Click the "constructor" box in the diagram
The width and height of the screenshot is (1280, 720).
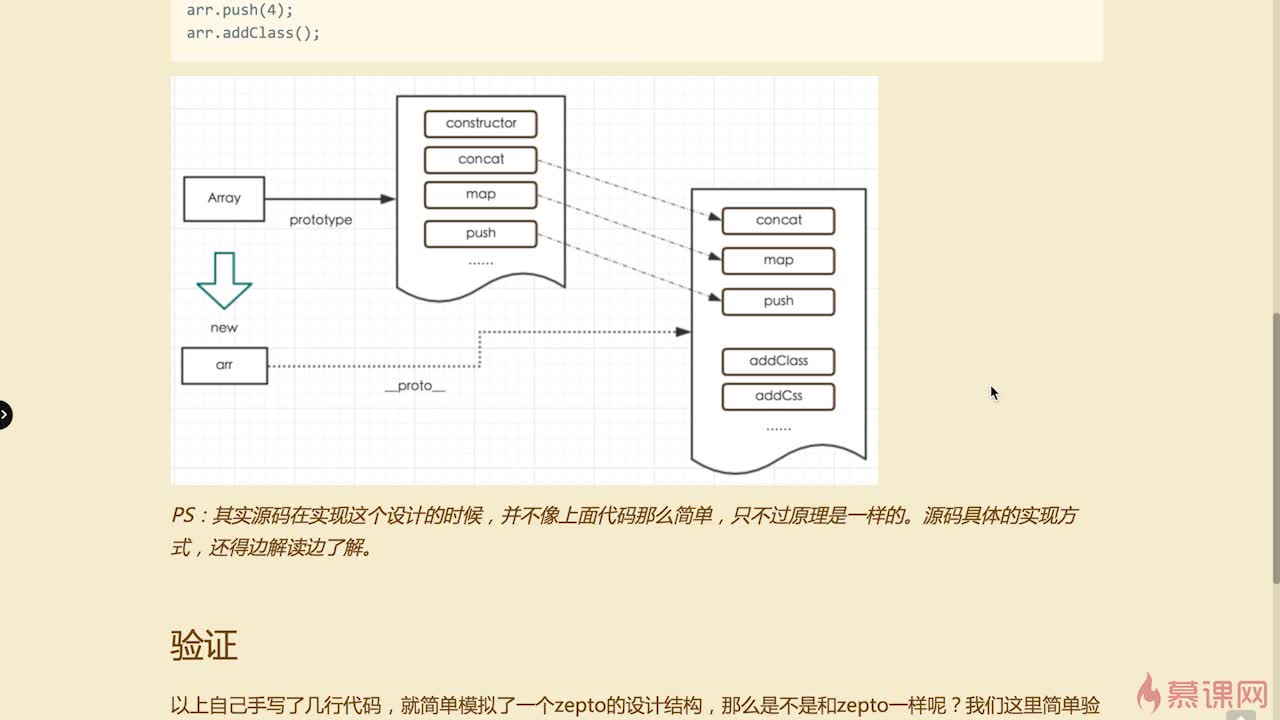coord(481,123)
